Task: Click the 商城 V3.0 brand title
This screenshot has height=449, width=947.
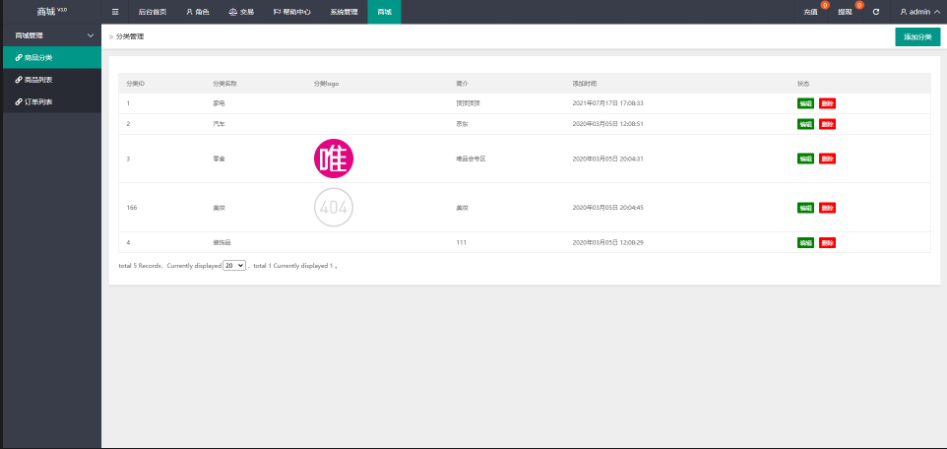Action: (x=52, y=11)
